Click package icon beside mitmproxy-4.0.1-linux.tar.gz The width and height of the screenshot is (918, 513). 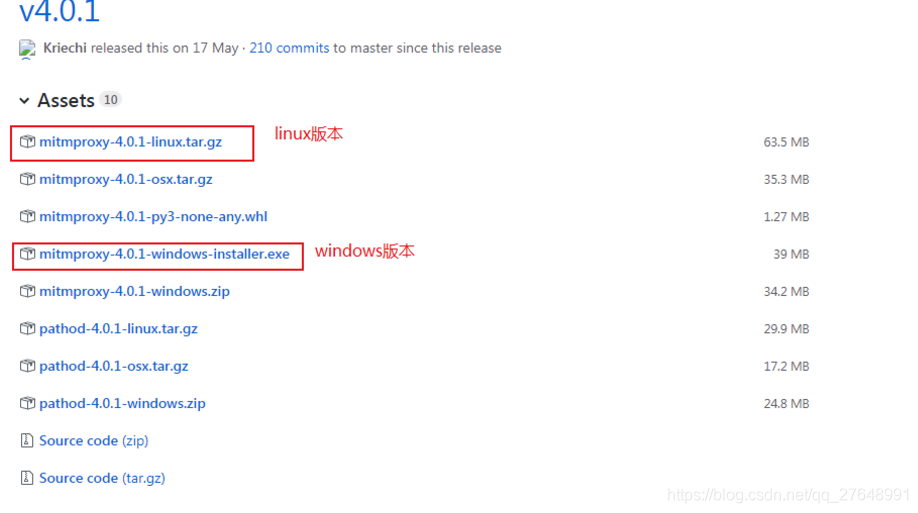pos(27,142)
